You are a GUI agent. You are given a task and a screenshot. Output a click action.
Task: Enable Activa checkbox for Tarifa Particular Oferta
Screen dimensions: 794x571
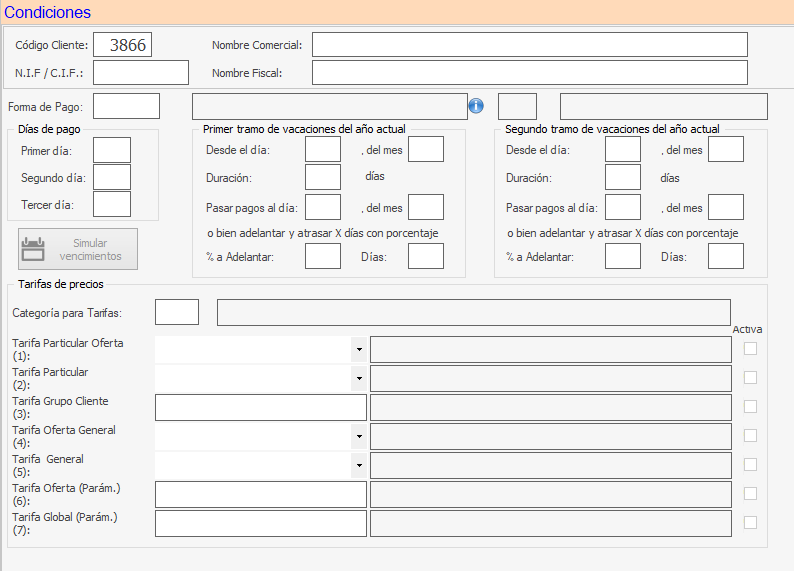(x=750, y=348)
